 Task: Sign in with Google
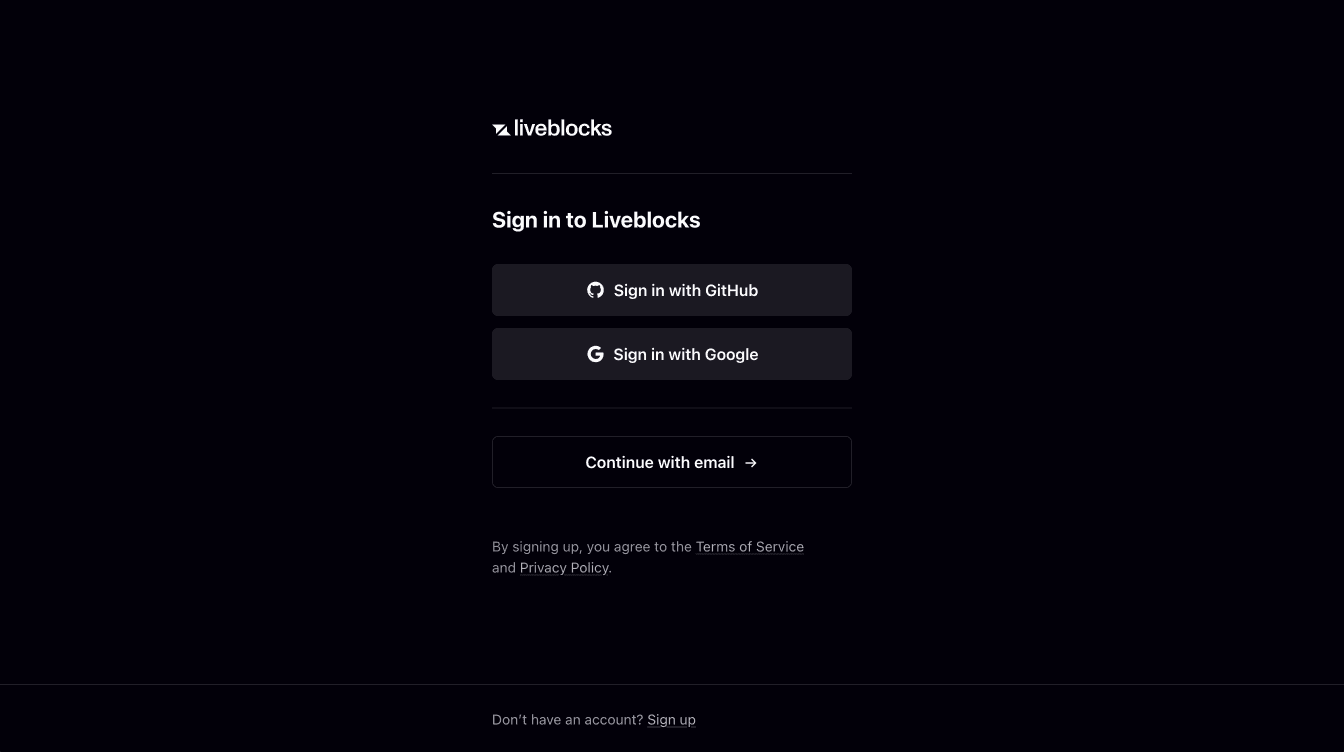coord(672,354)
